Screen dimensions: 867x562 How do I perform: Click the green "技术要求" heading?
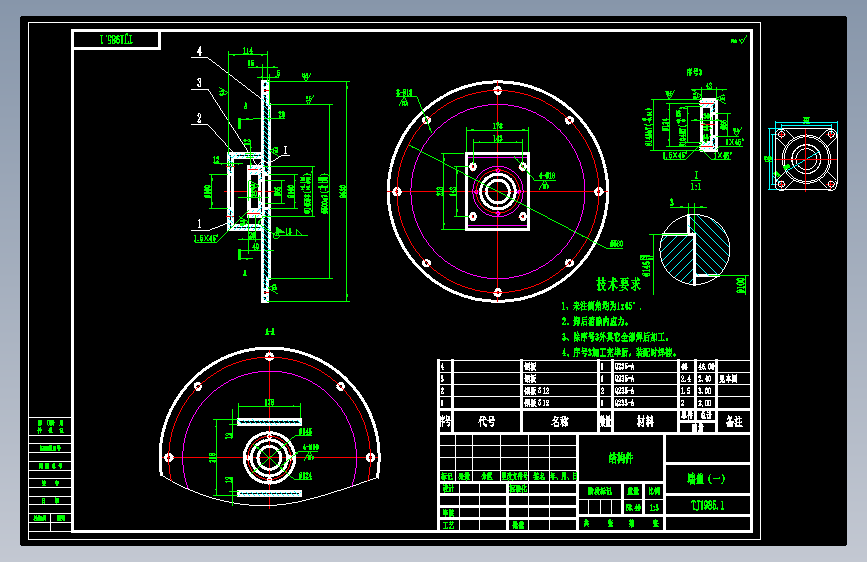coord(618,284)
